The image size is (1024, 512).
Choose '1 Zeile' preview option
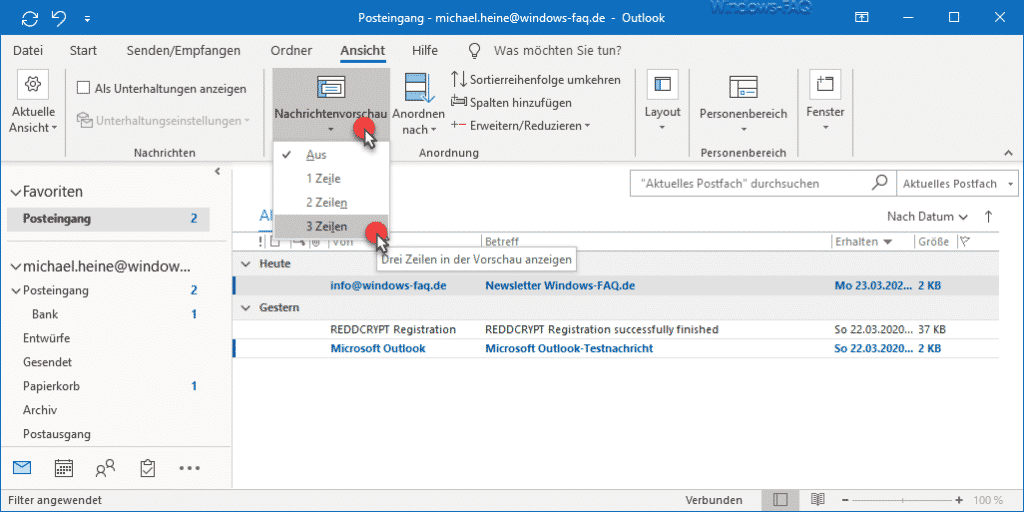coord(331,178)
